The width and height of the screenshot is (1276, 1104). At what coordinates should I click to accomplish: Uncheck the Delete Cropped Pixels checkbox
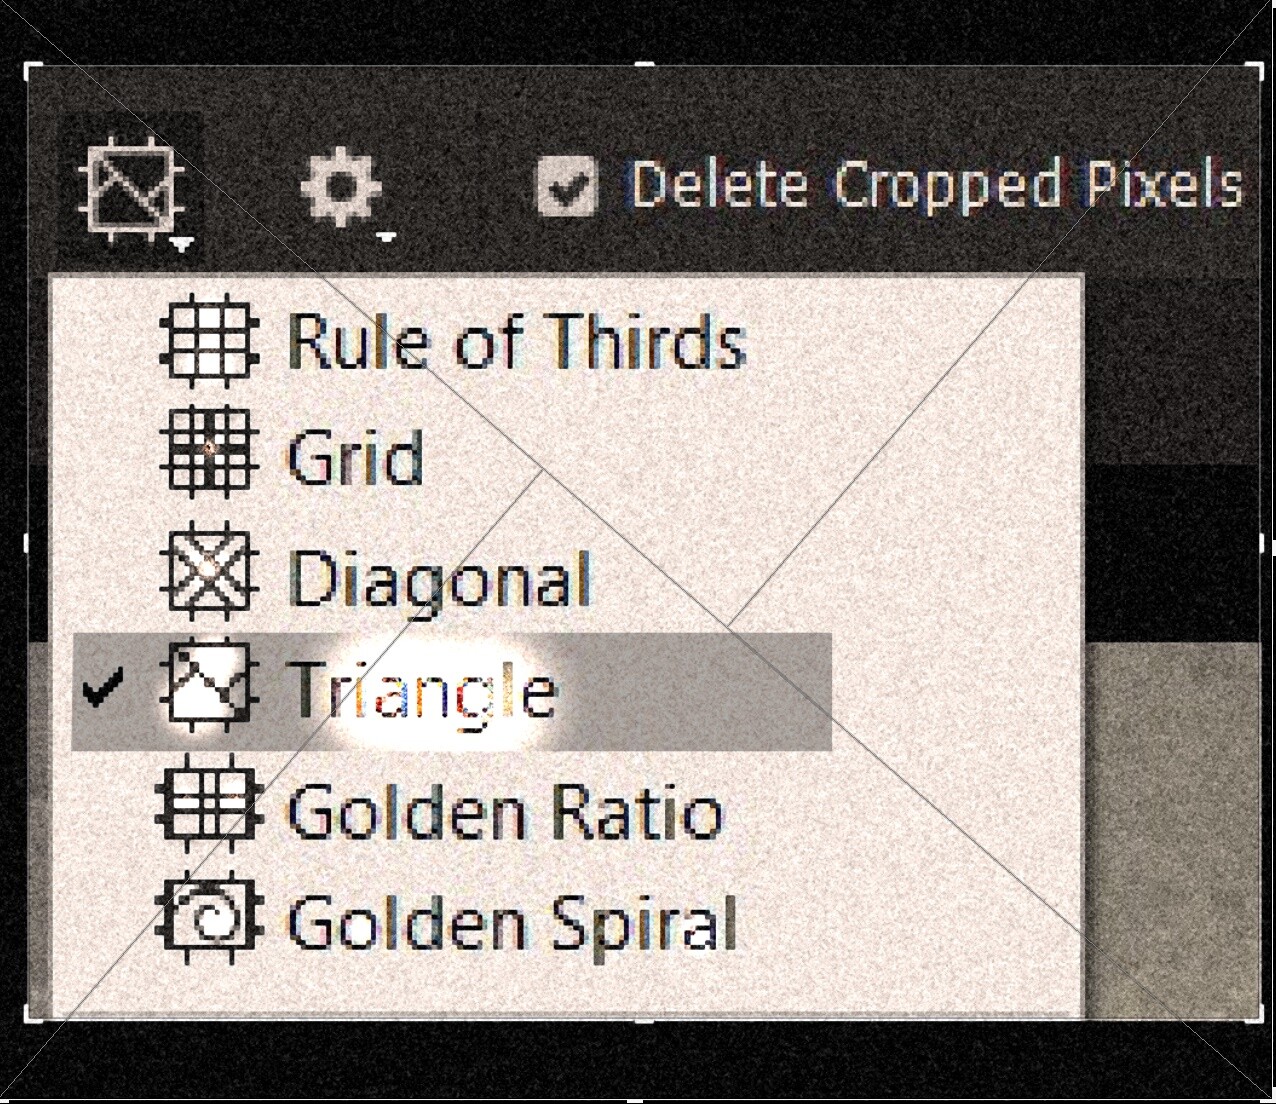pos(567,187)
